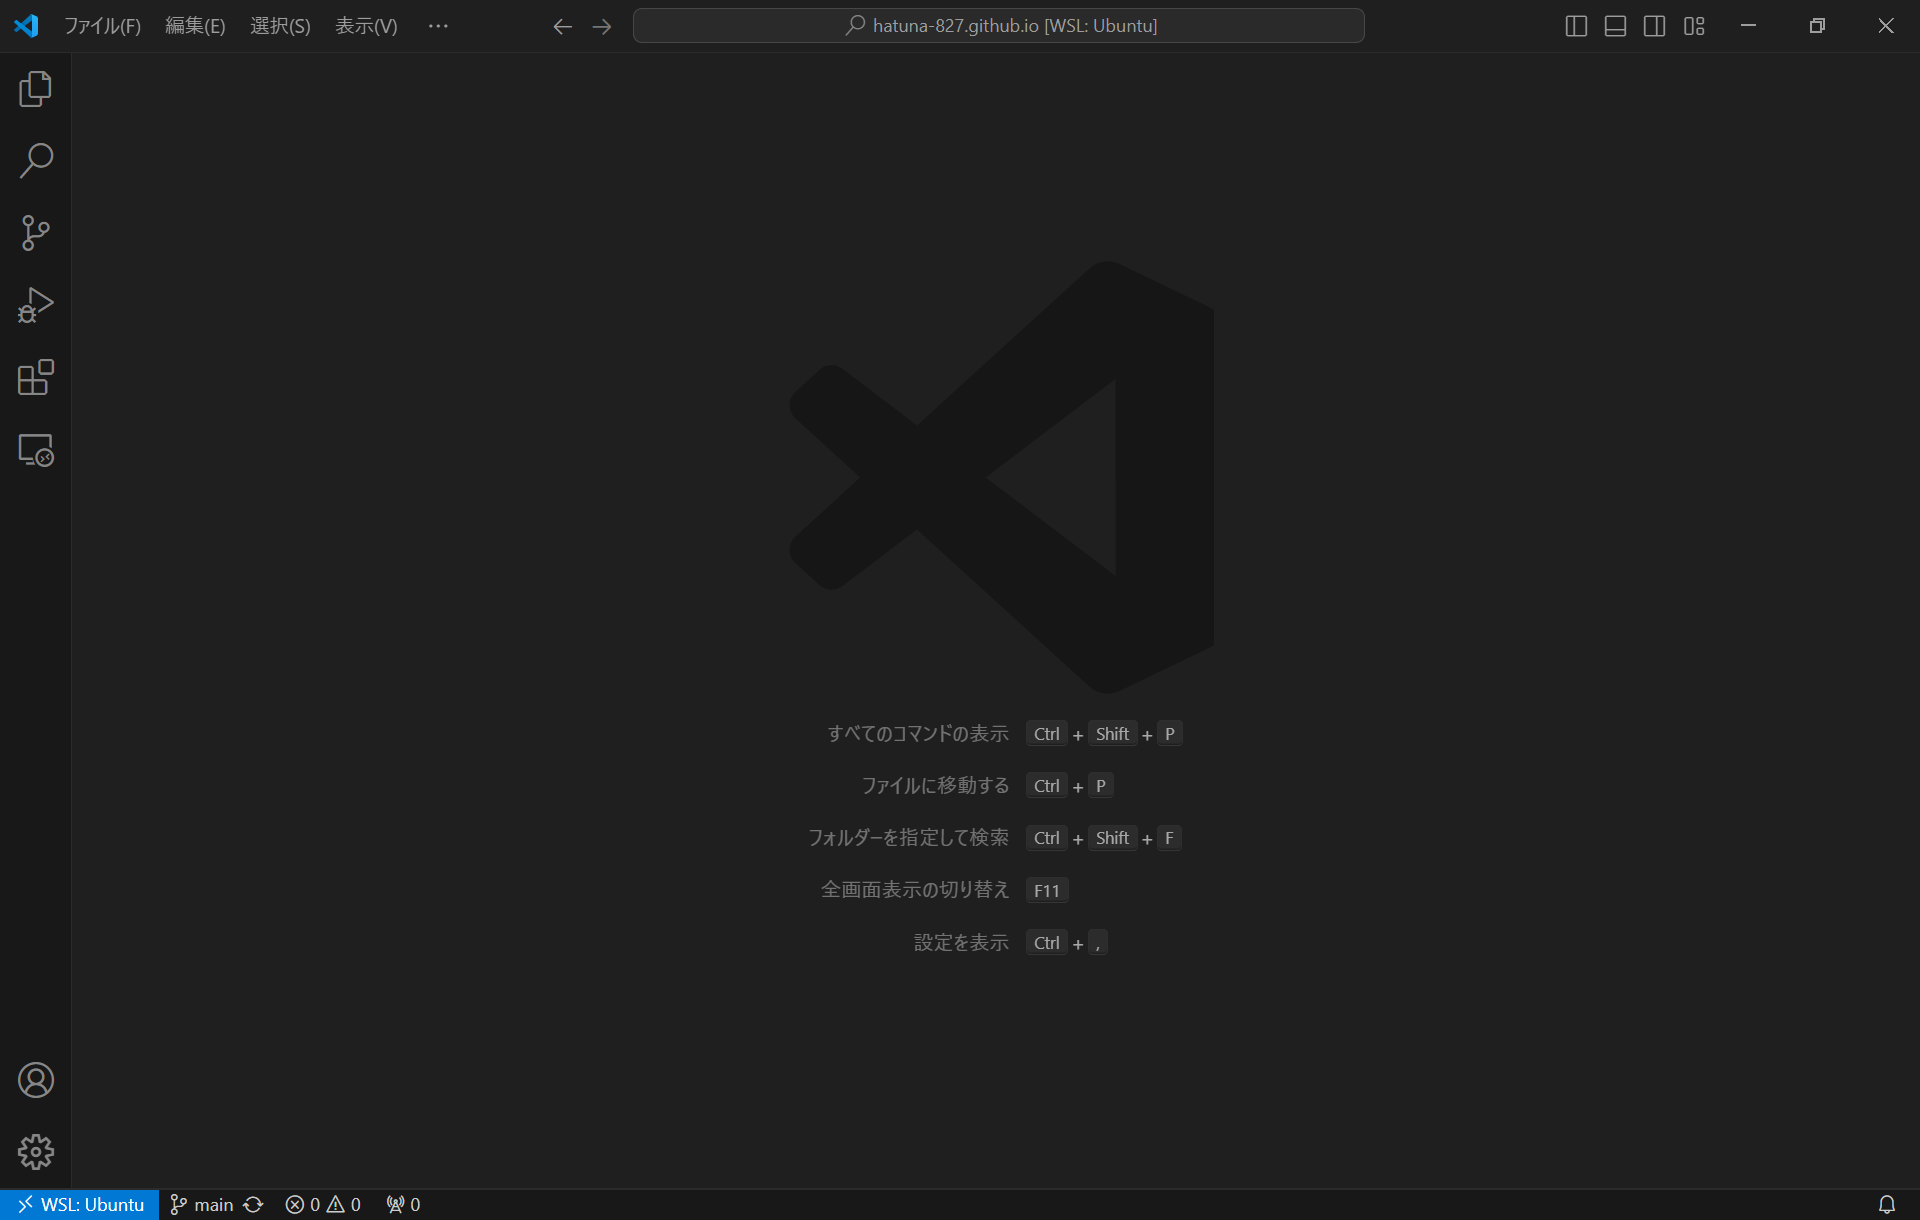
Task: Open the 表示(V) menu
Action: coord(366,26)
